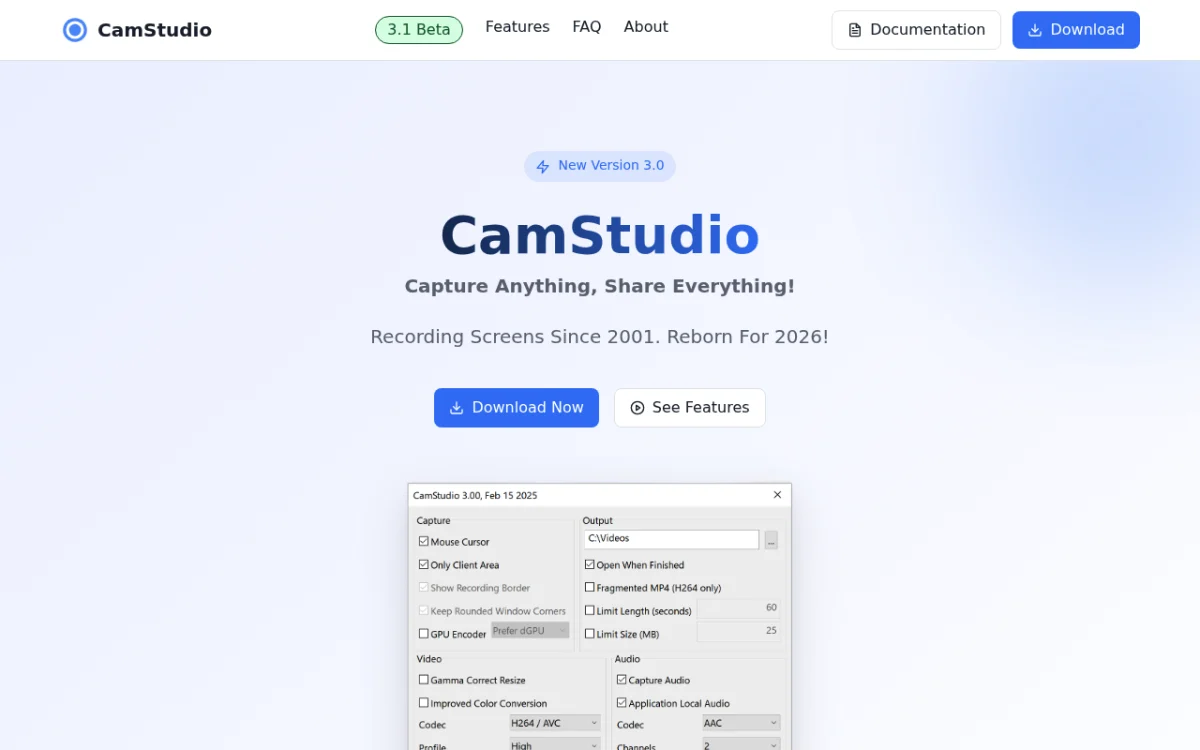Open the 3.1 Beta badge
The width and height of the screenshot is (1200, 750).
tap(419, 30)
